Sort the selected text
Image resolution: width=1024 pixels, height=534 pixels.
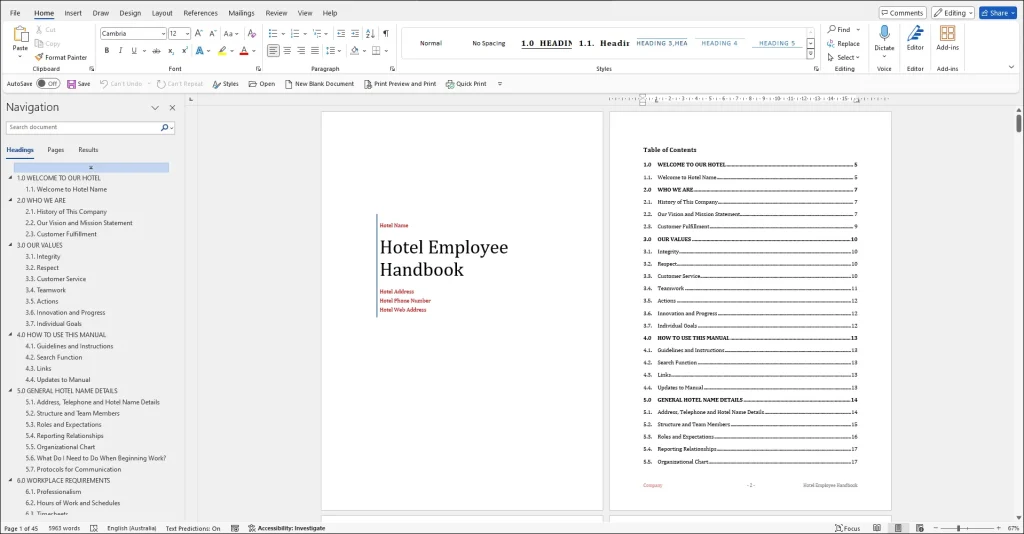click(x=370, y=33)
